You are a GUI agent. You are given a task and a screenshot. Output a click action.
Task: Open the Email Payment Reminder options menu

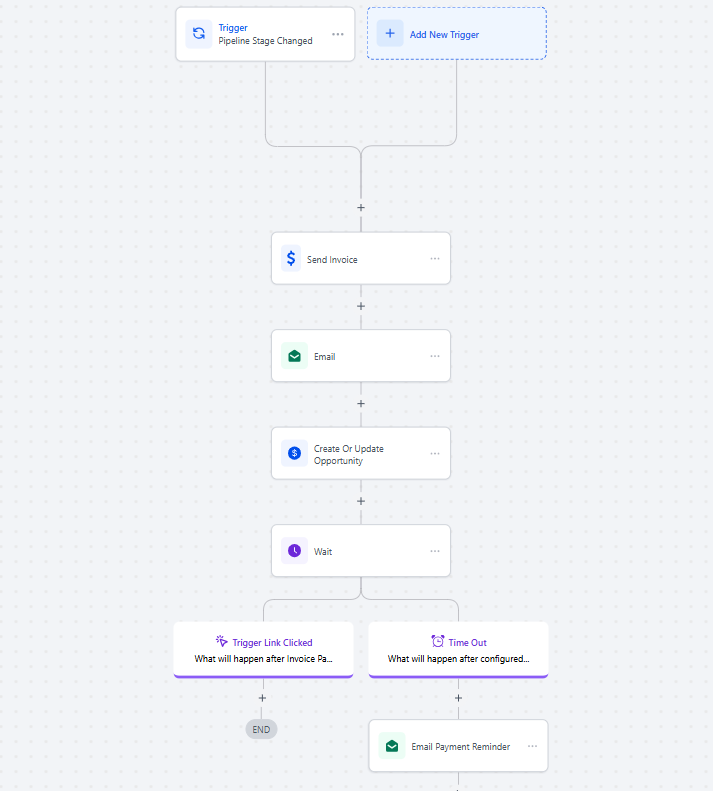(x=532, y=746)
